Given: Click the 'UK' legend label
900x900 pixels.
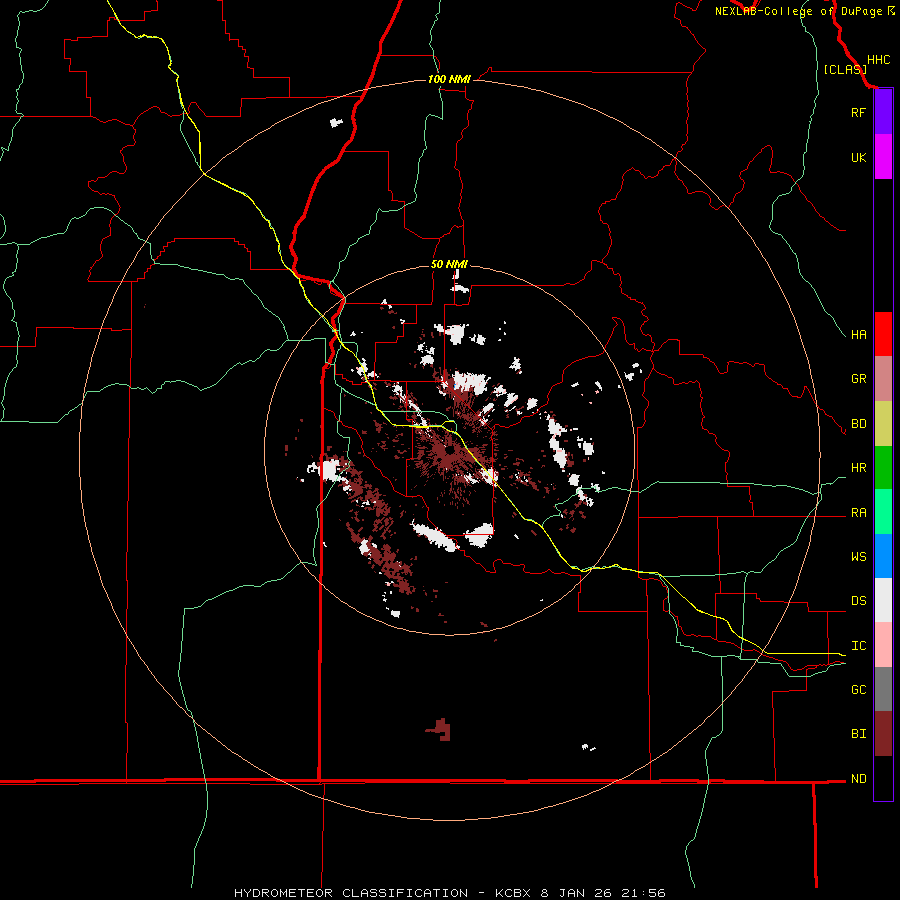Looking at the screenshot, I should pos(858,157).
